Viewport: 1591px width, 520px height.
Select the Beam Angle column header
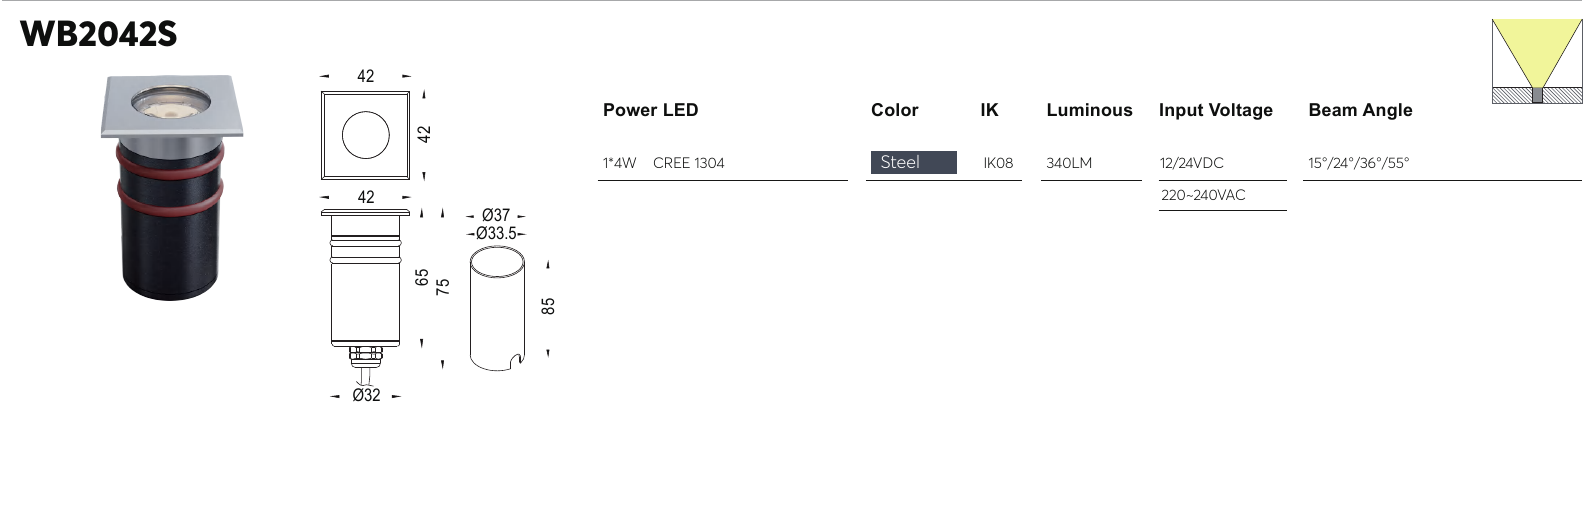click(1360, 111)
